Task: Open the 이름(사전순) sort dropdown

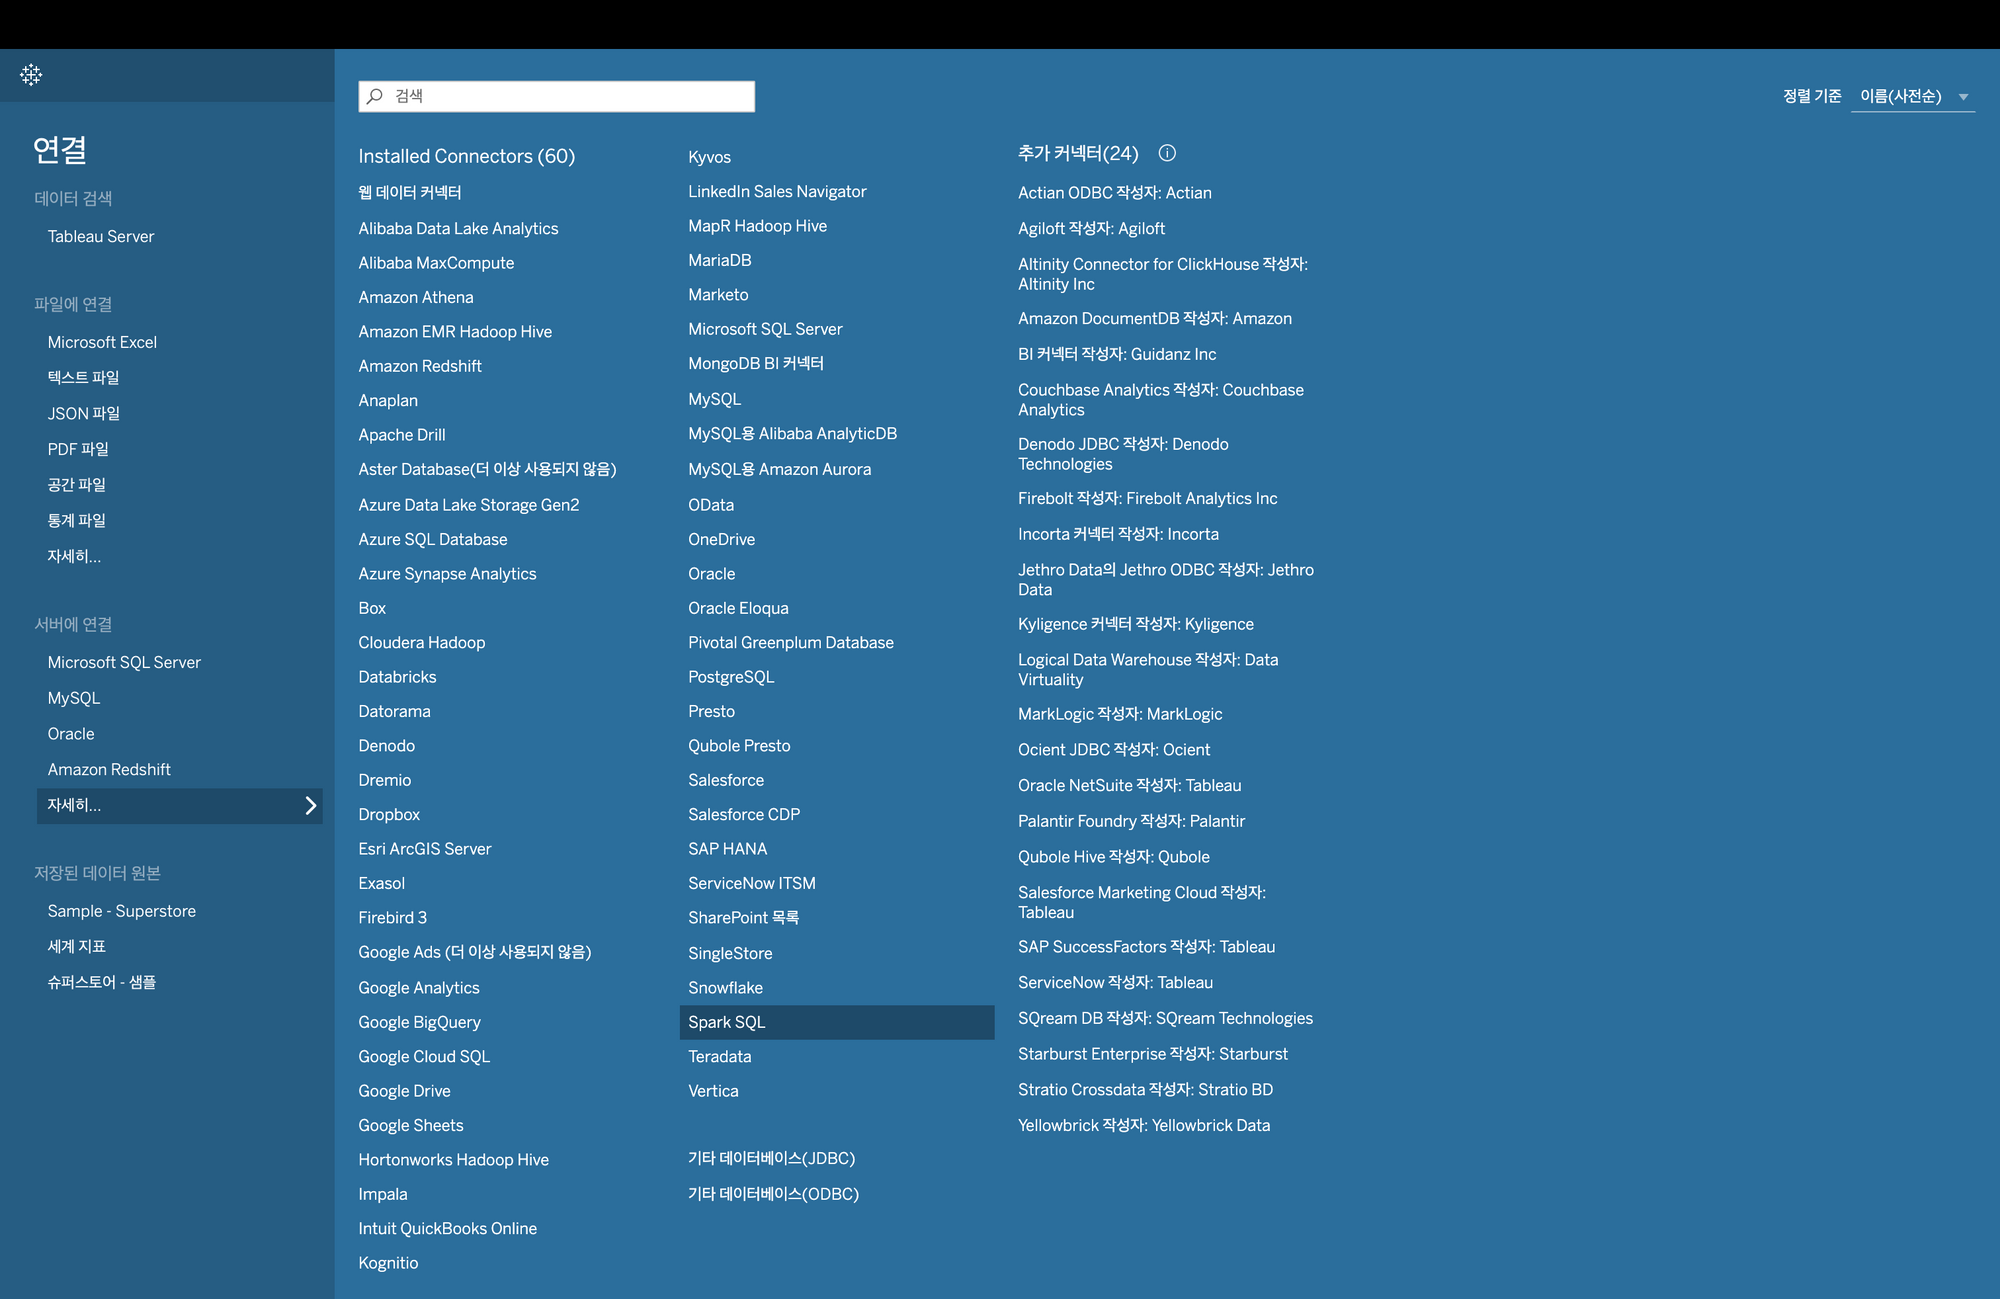Action: 1912,96
